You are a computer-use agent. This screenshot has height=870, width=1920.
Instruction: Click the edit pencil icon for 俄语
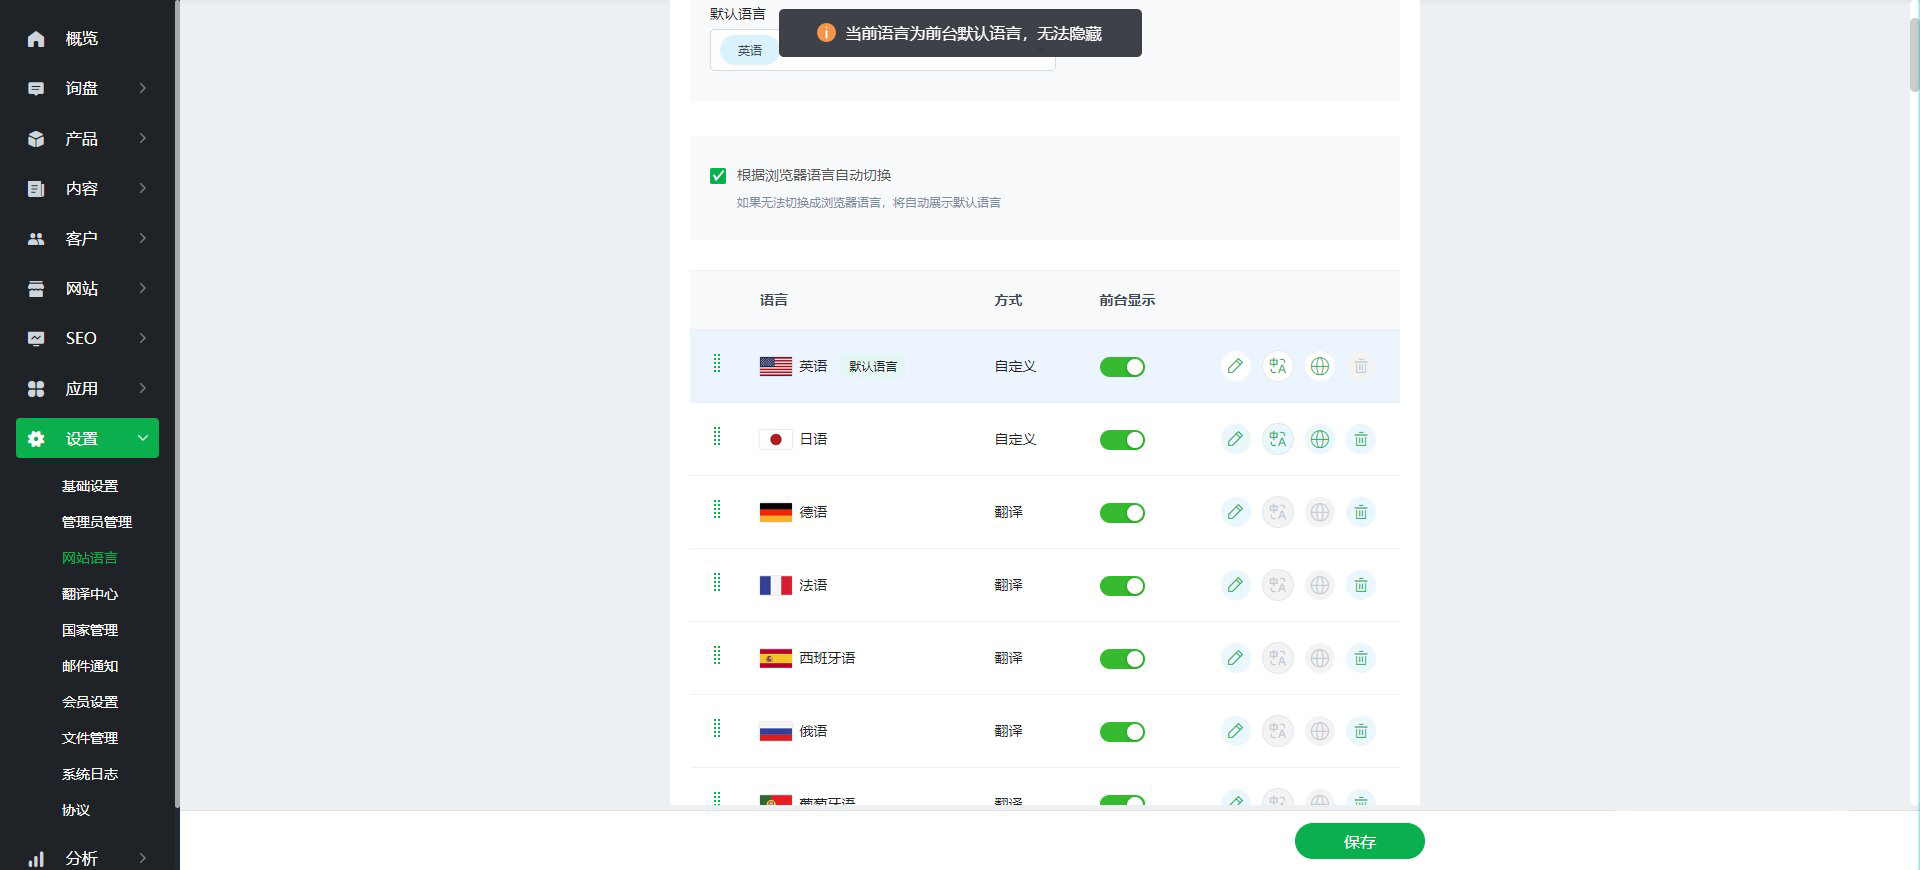click(x=1235, y=731)
